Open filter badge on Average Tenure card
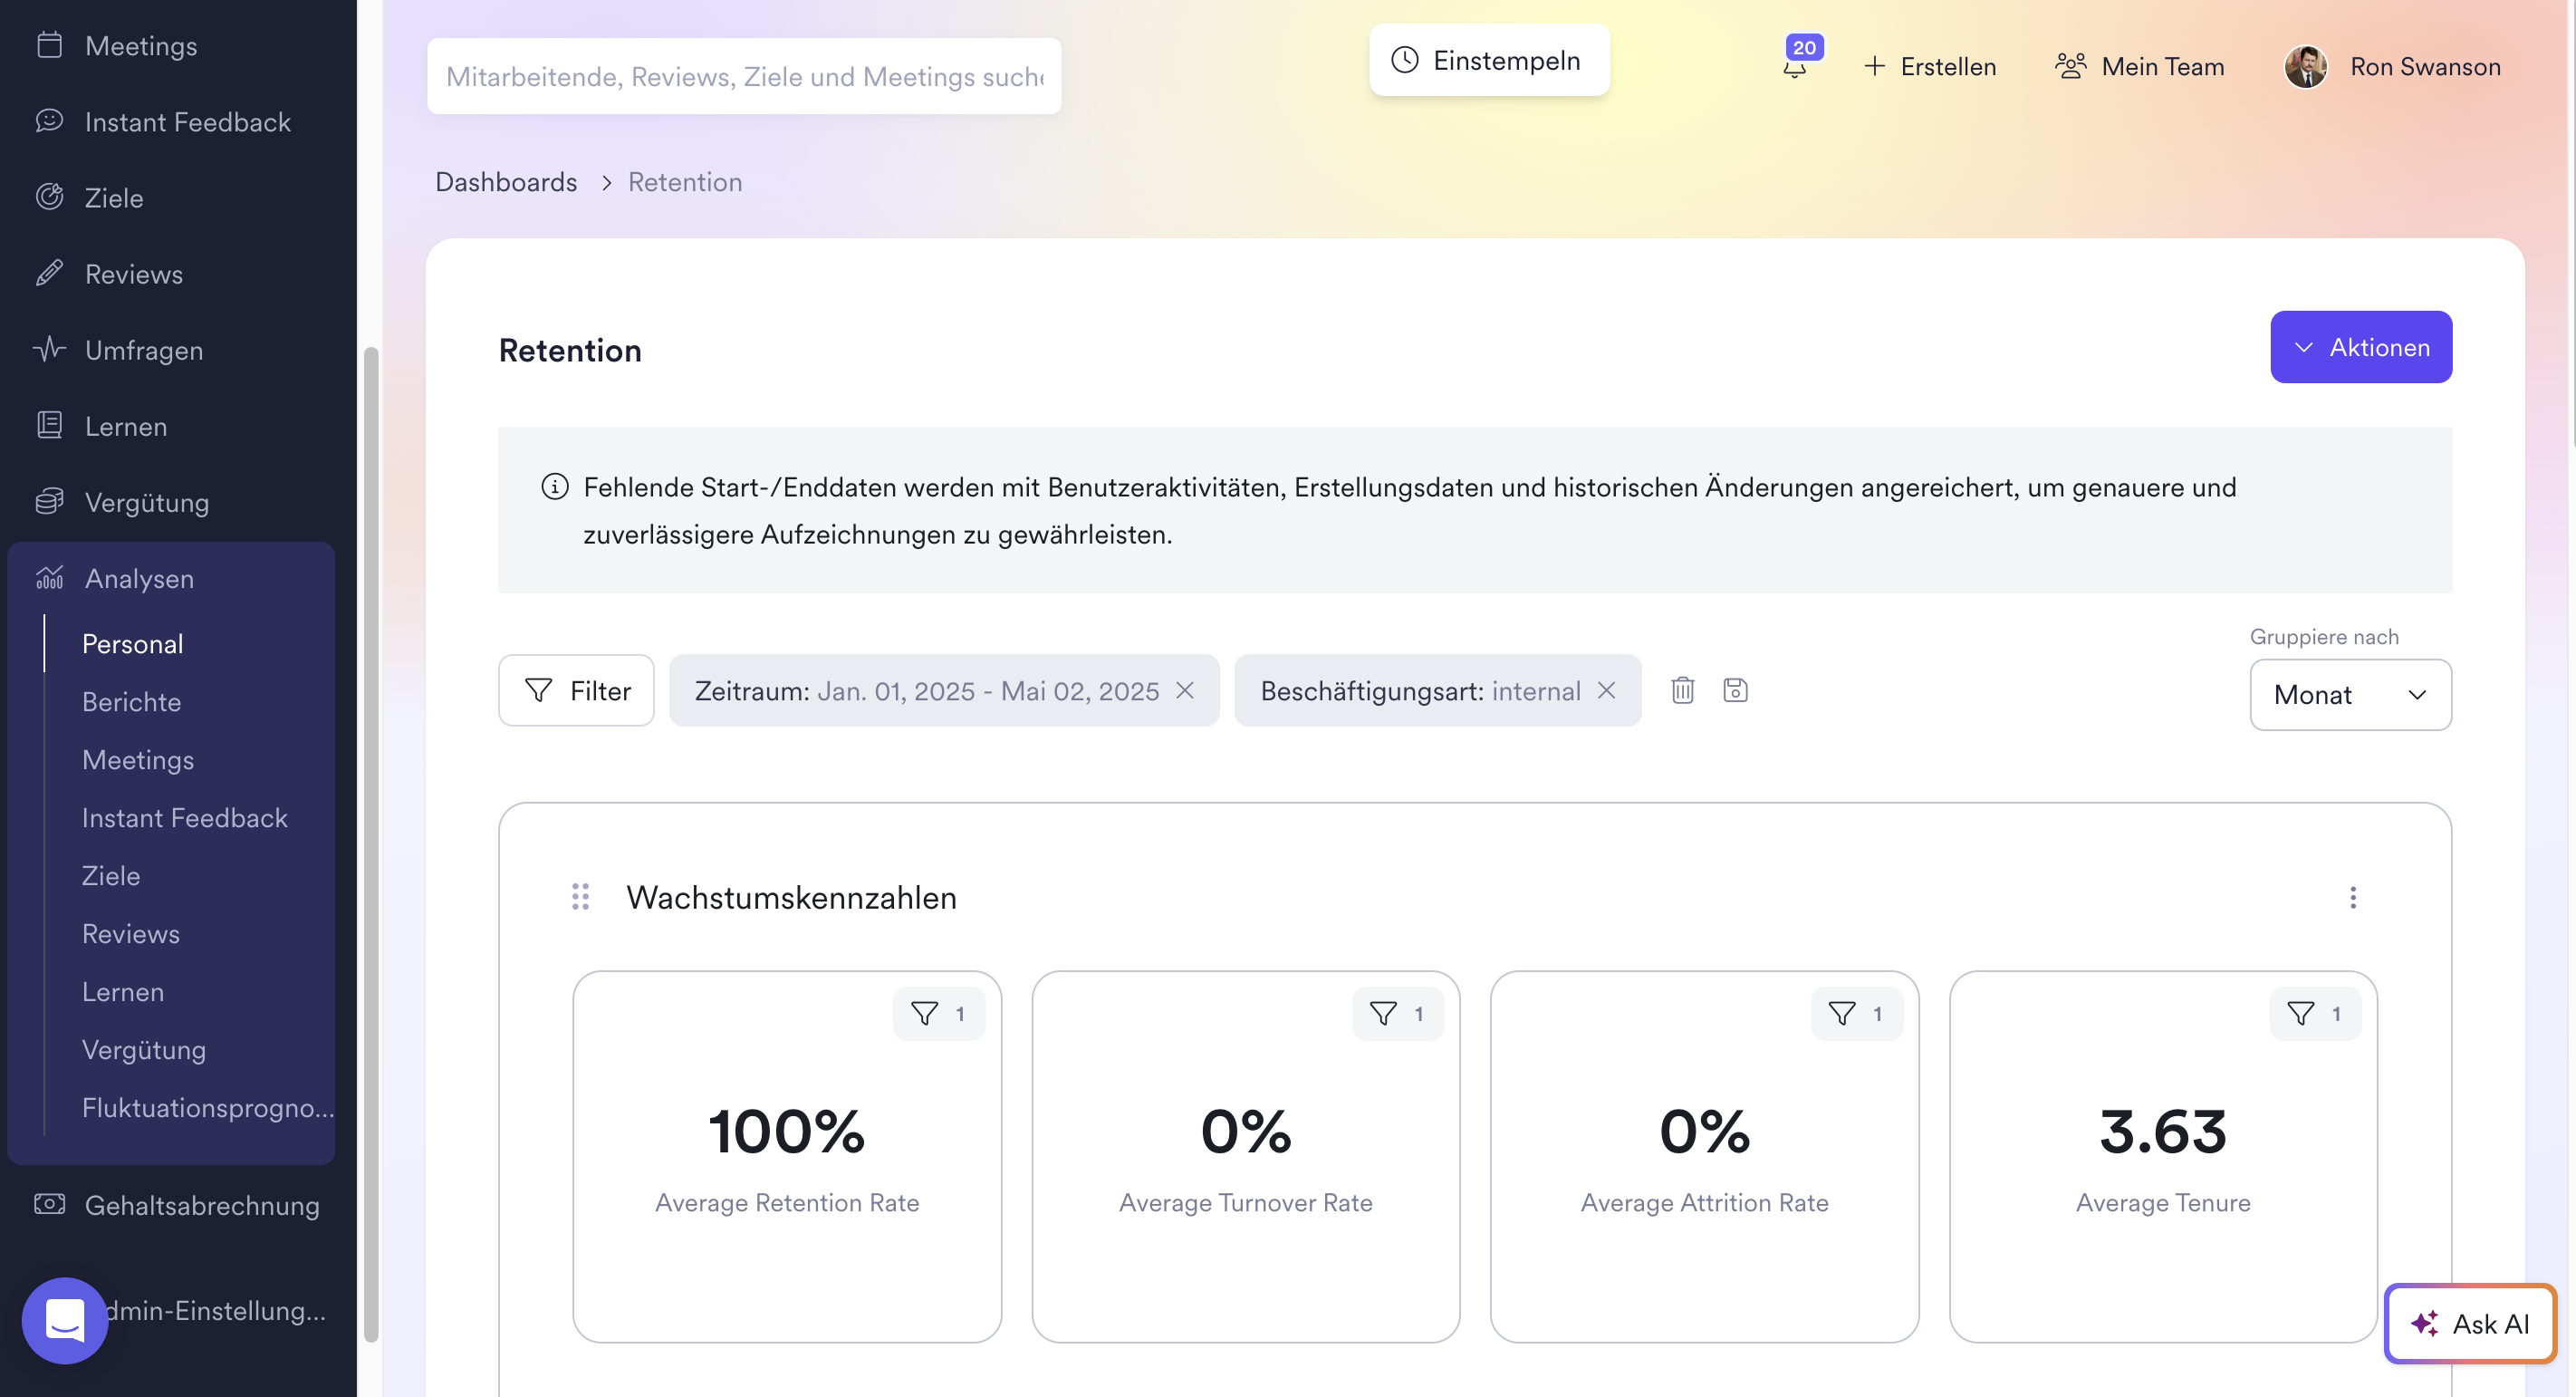This screenshot has height=1397, width=2576. coord(2316,1014)
